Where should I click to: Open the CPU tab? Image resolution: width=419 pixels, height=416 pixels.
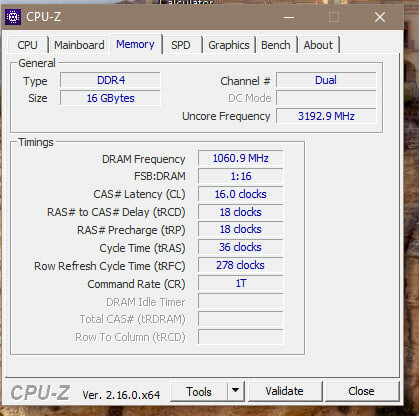pos(27,45)
